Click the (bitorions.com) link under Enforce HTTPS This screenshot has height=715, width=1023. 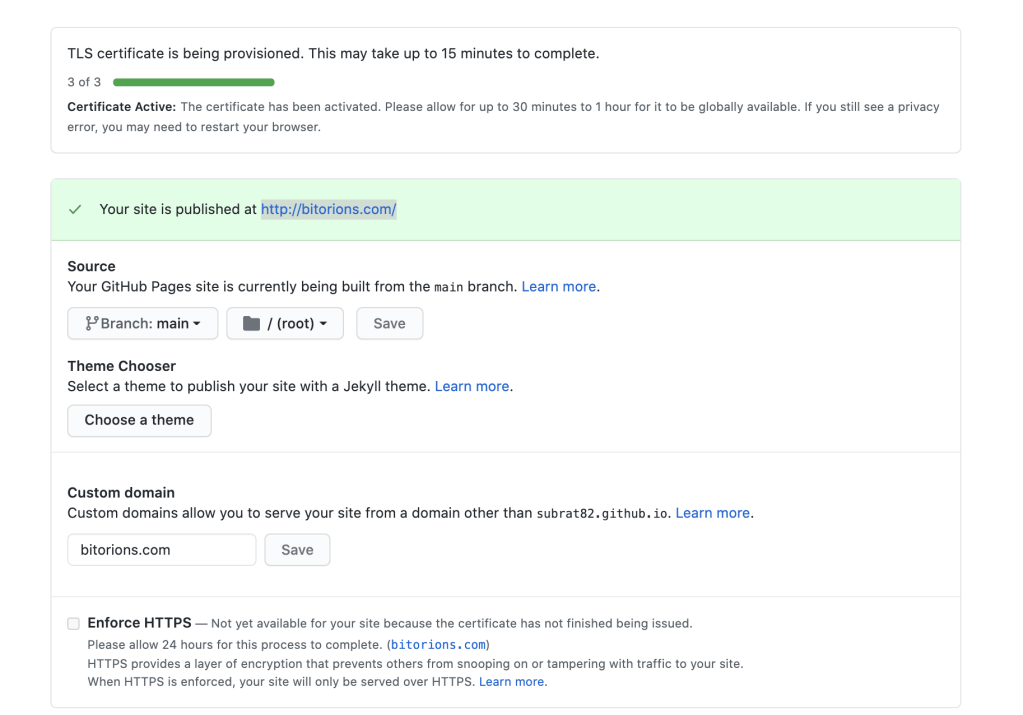438,645
